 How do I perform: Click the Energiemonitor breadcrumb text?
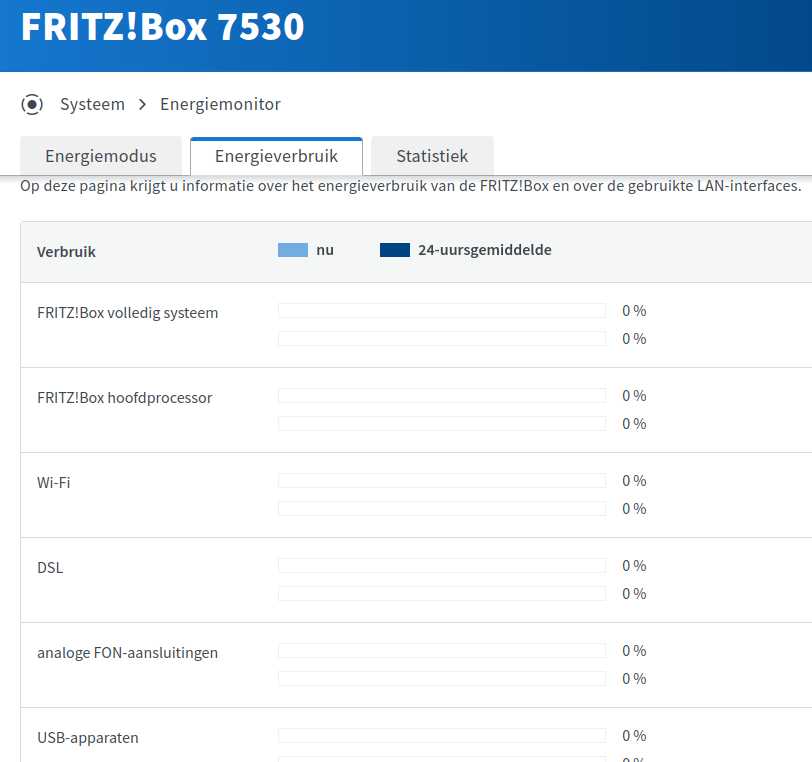click(x=220, y=104)
